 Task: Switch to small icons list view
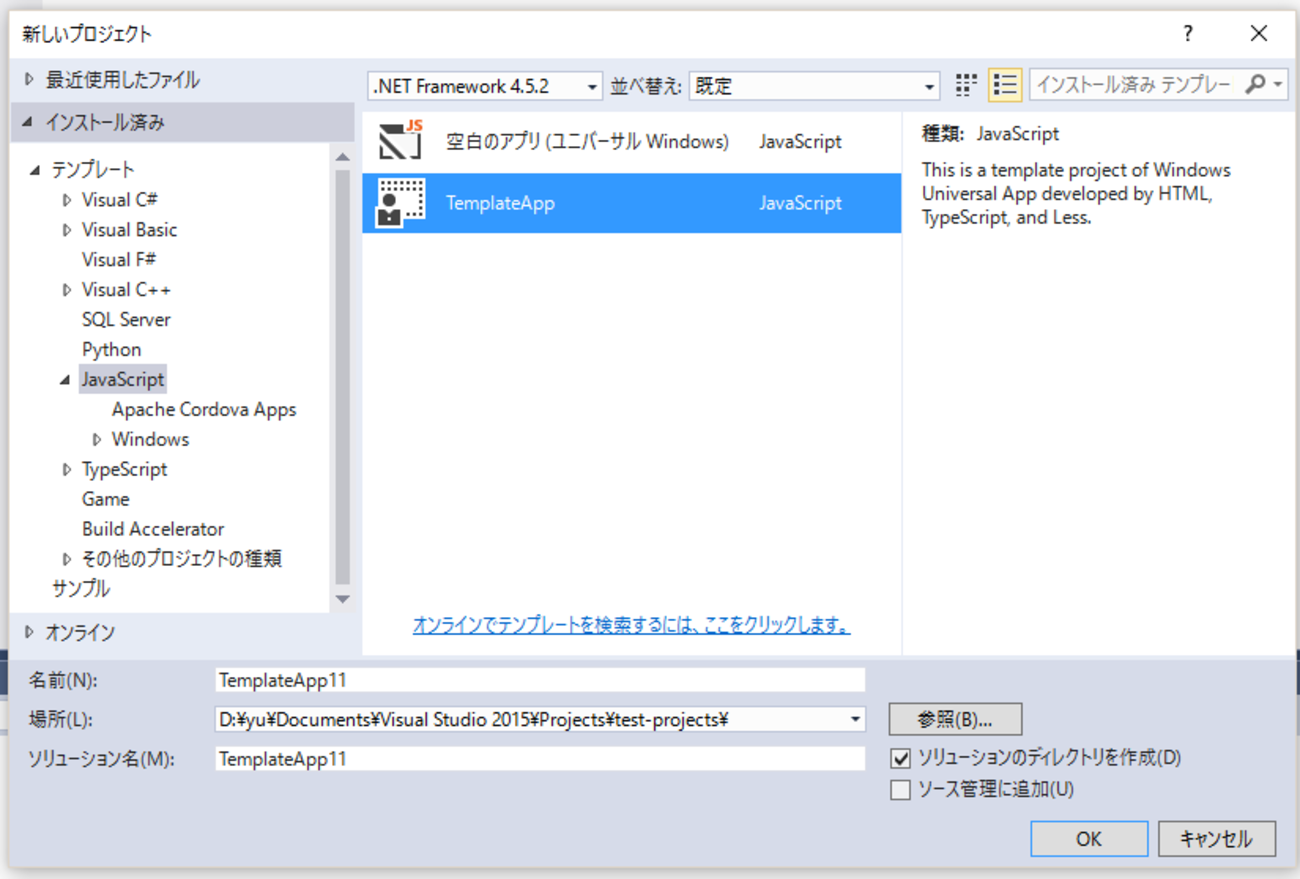click(1005, 86)
